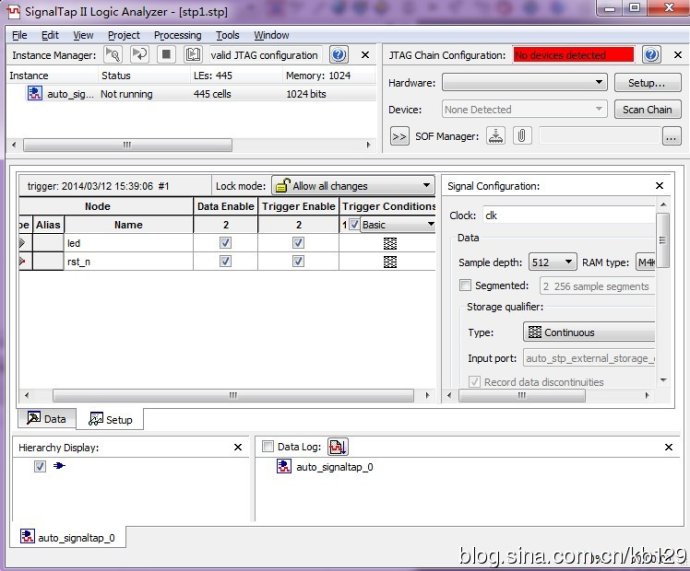Viewport: 690px width, 571px height.
Task: Toggle Trigger Enable checkbox for led
Action: coord(298,243)
